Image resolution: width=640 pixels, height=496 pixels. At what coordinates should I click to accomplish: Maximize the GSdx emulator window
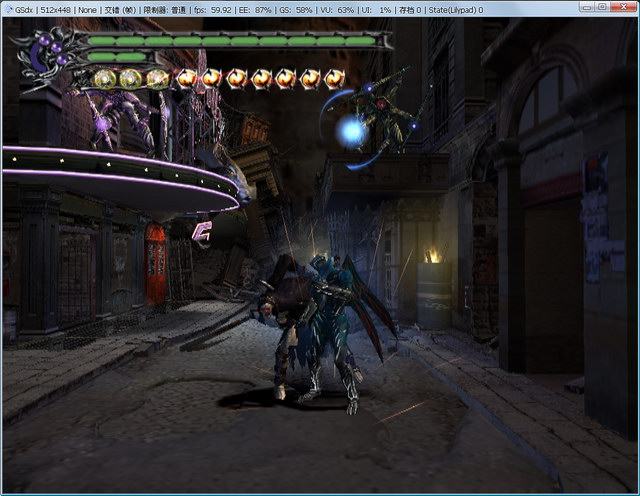coord(603,7)
